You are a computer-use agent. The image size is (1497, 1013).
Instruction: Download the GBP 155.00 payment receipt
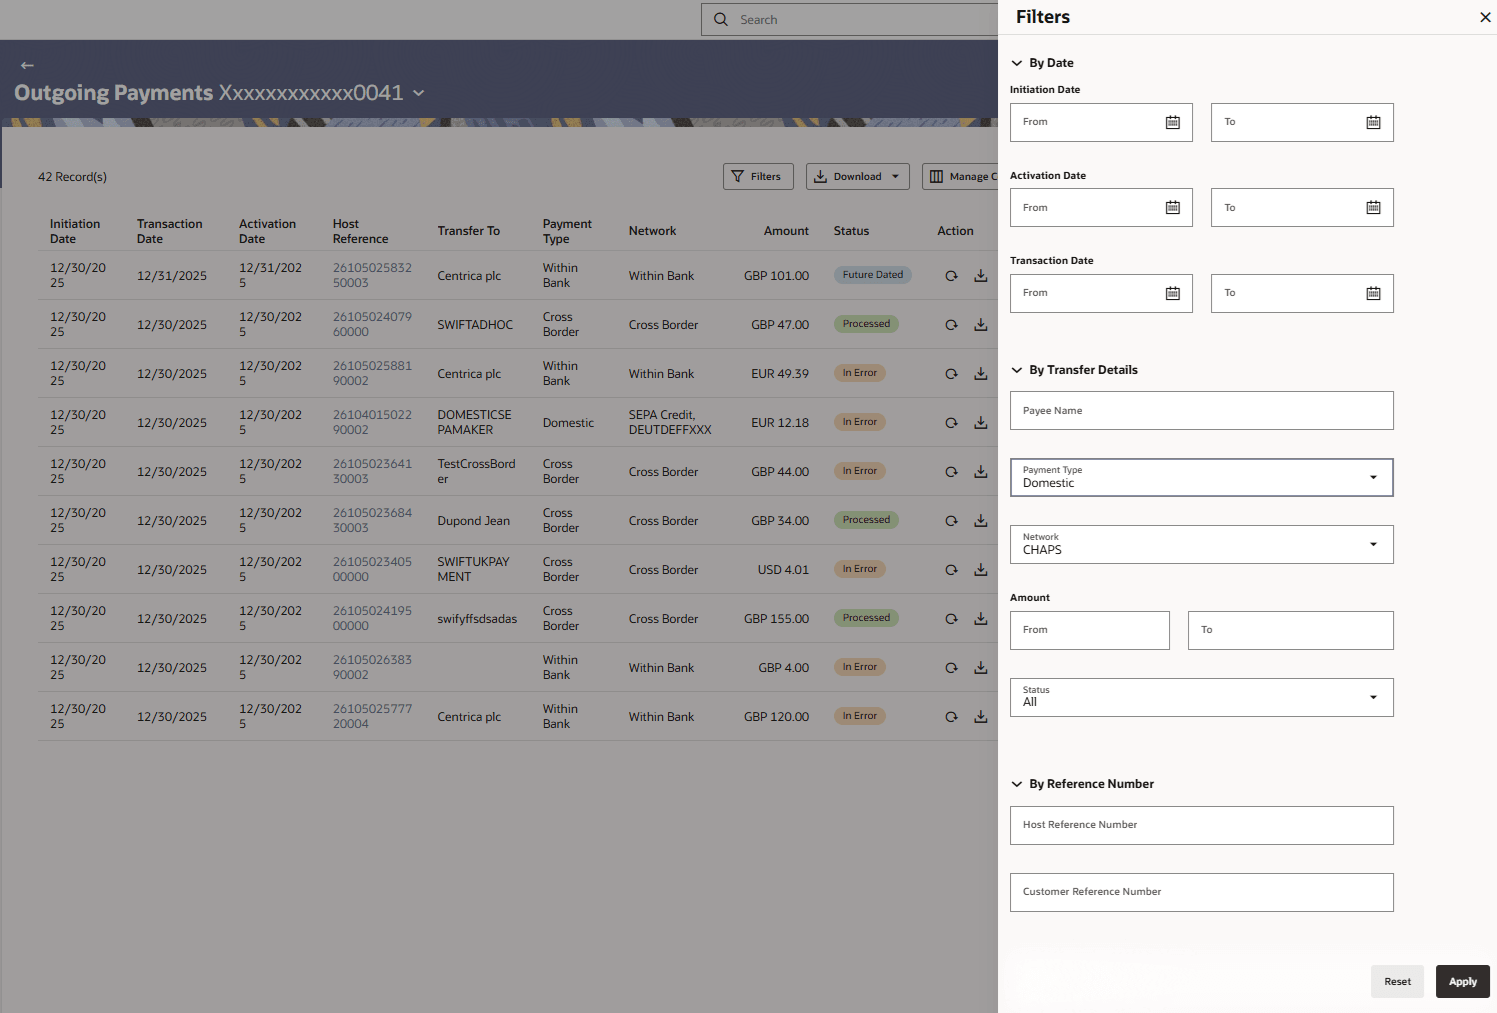[x=981, y=619]
